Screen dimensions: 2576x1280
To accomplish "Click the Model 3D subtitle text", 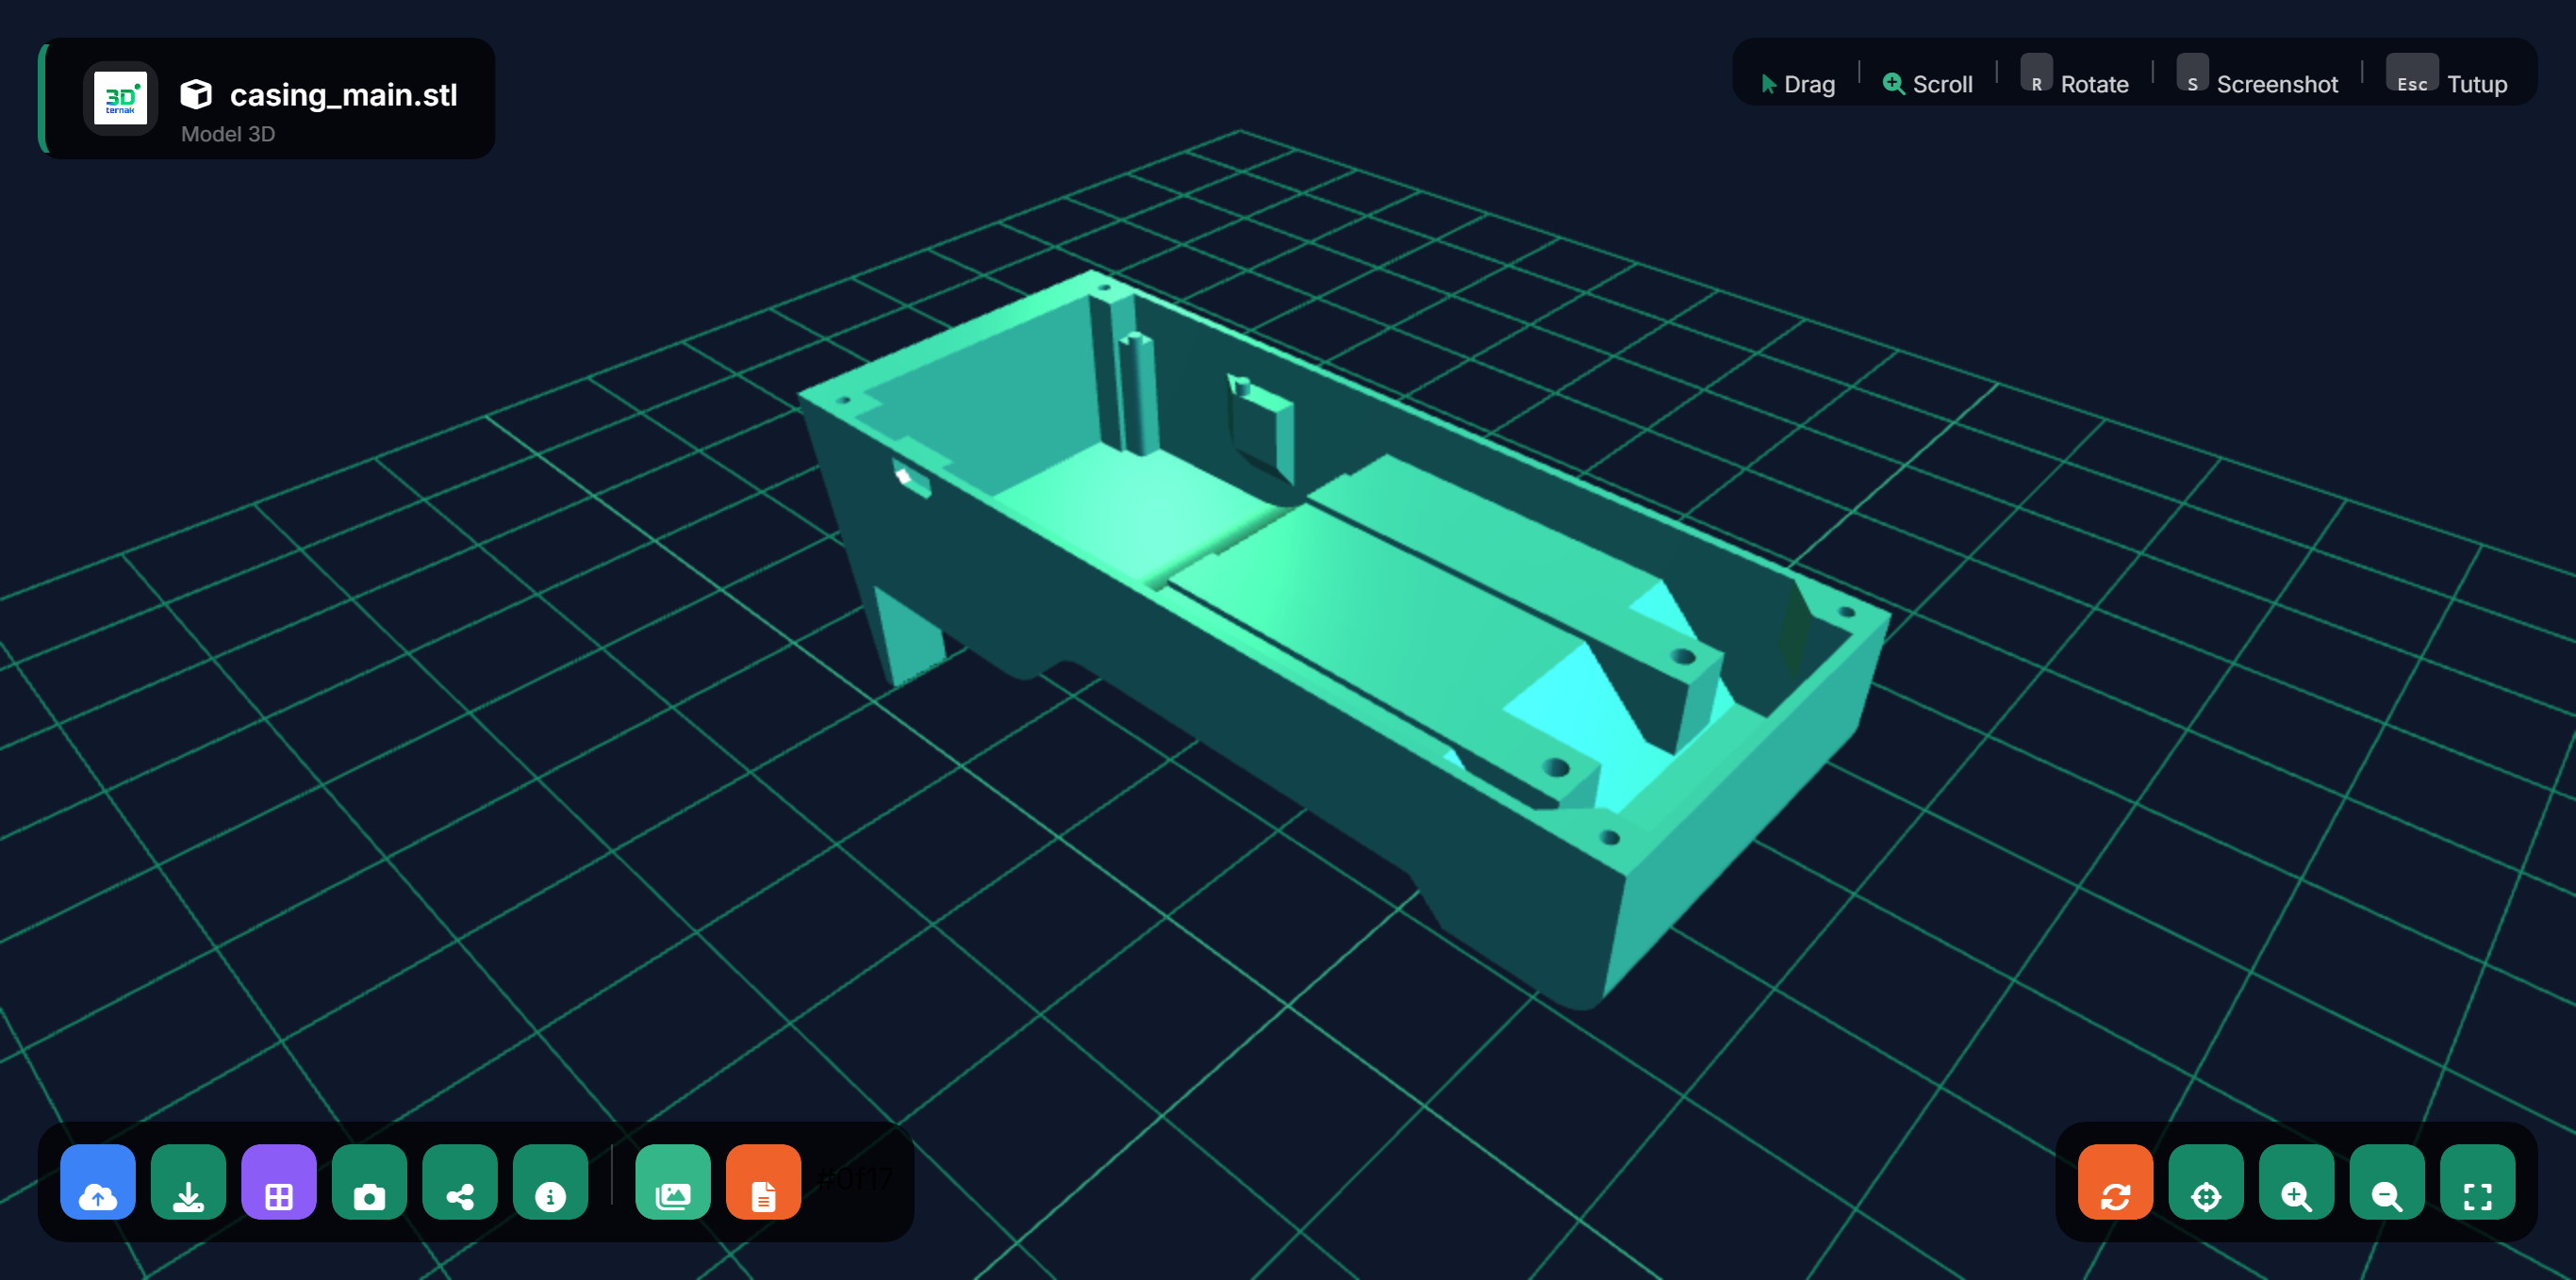I will click(228, 134).
